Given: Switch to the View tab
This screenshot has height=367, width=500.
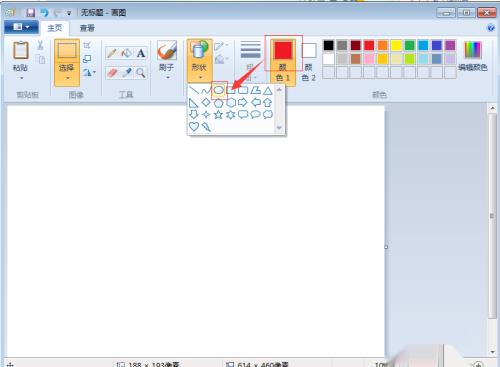Looking at the screenshot, I should coord(87,28).
